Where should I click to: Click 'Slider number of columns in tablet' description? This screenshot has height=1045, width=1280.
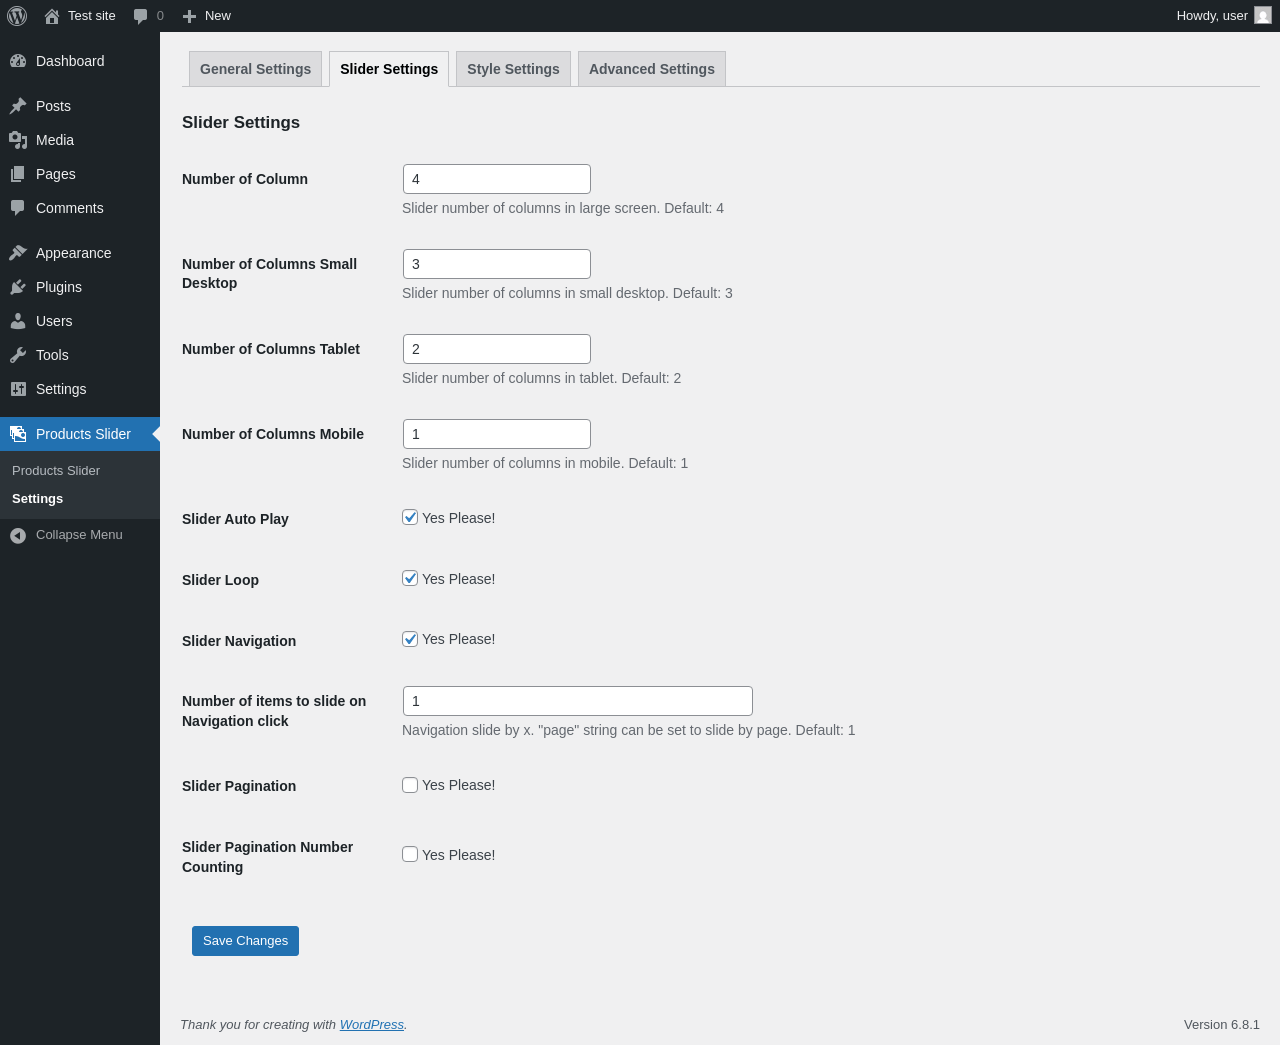point(541,378)
